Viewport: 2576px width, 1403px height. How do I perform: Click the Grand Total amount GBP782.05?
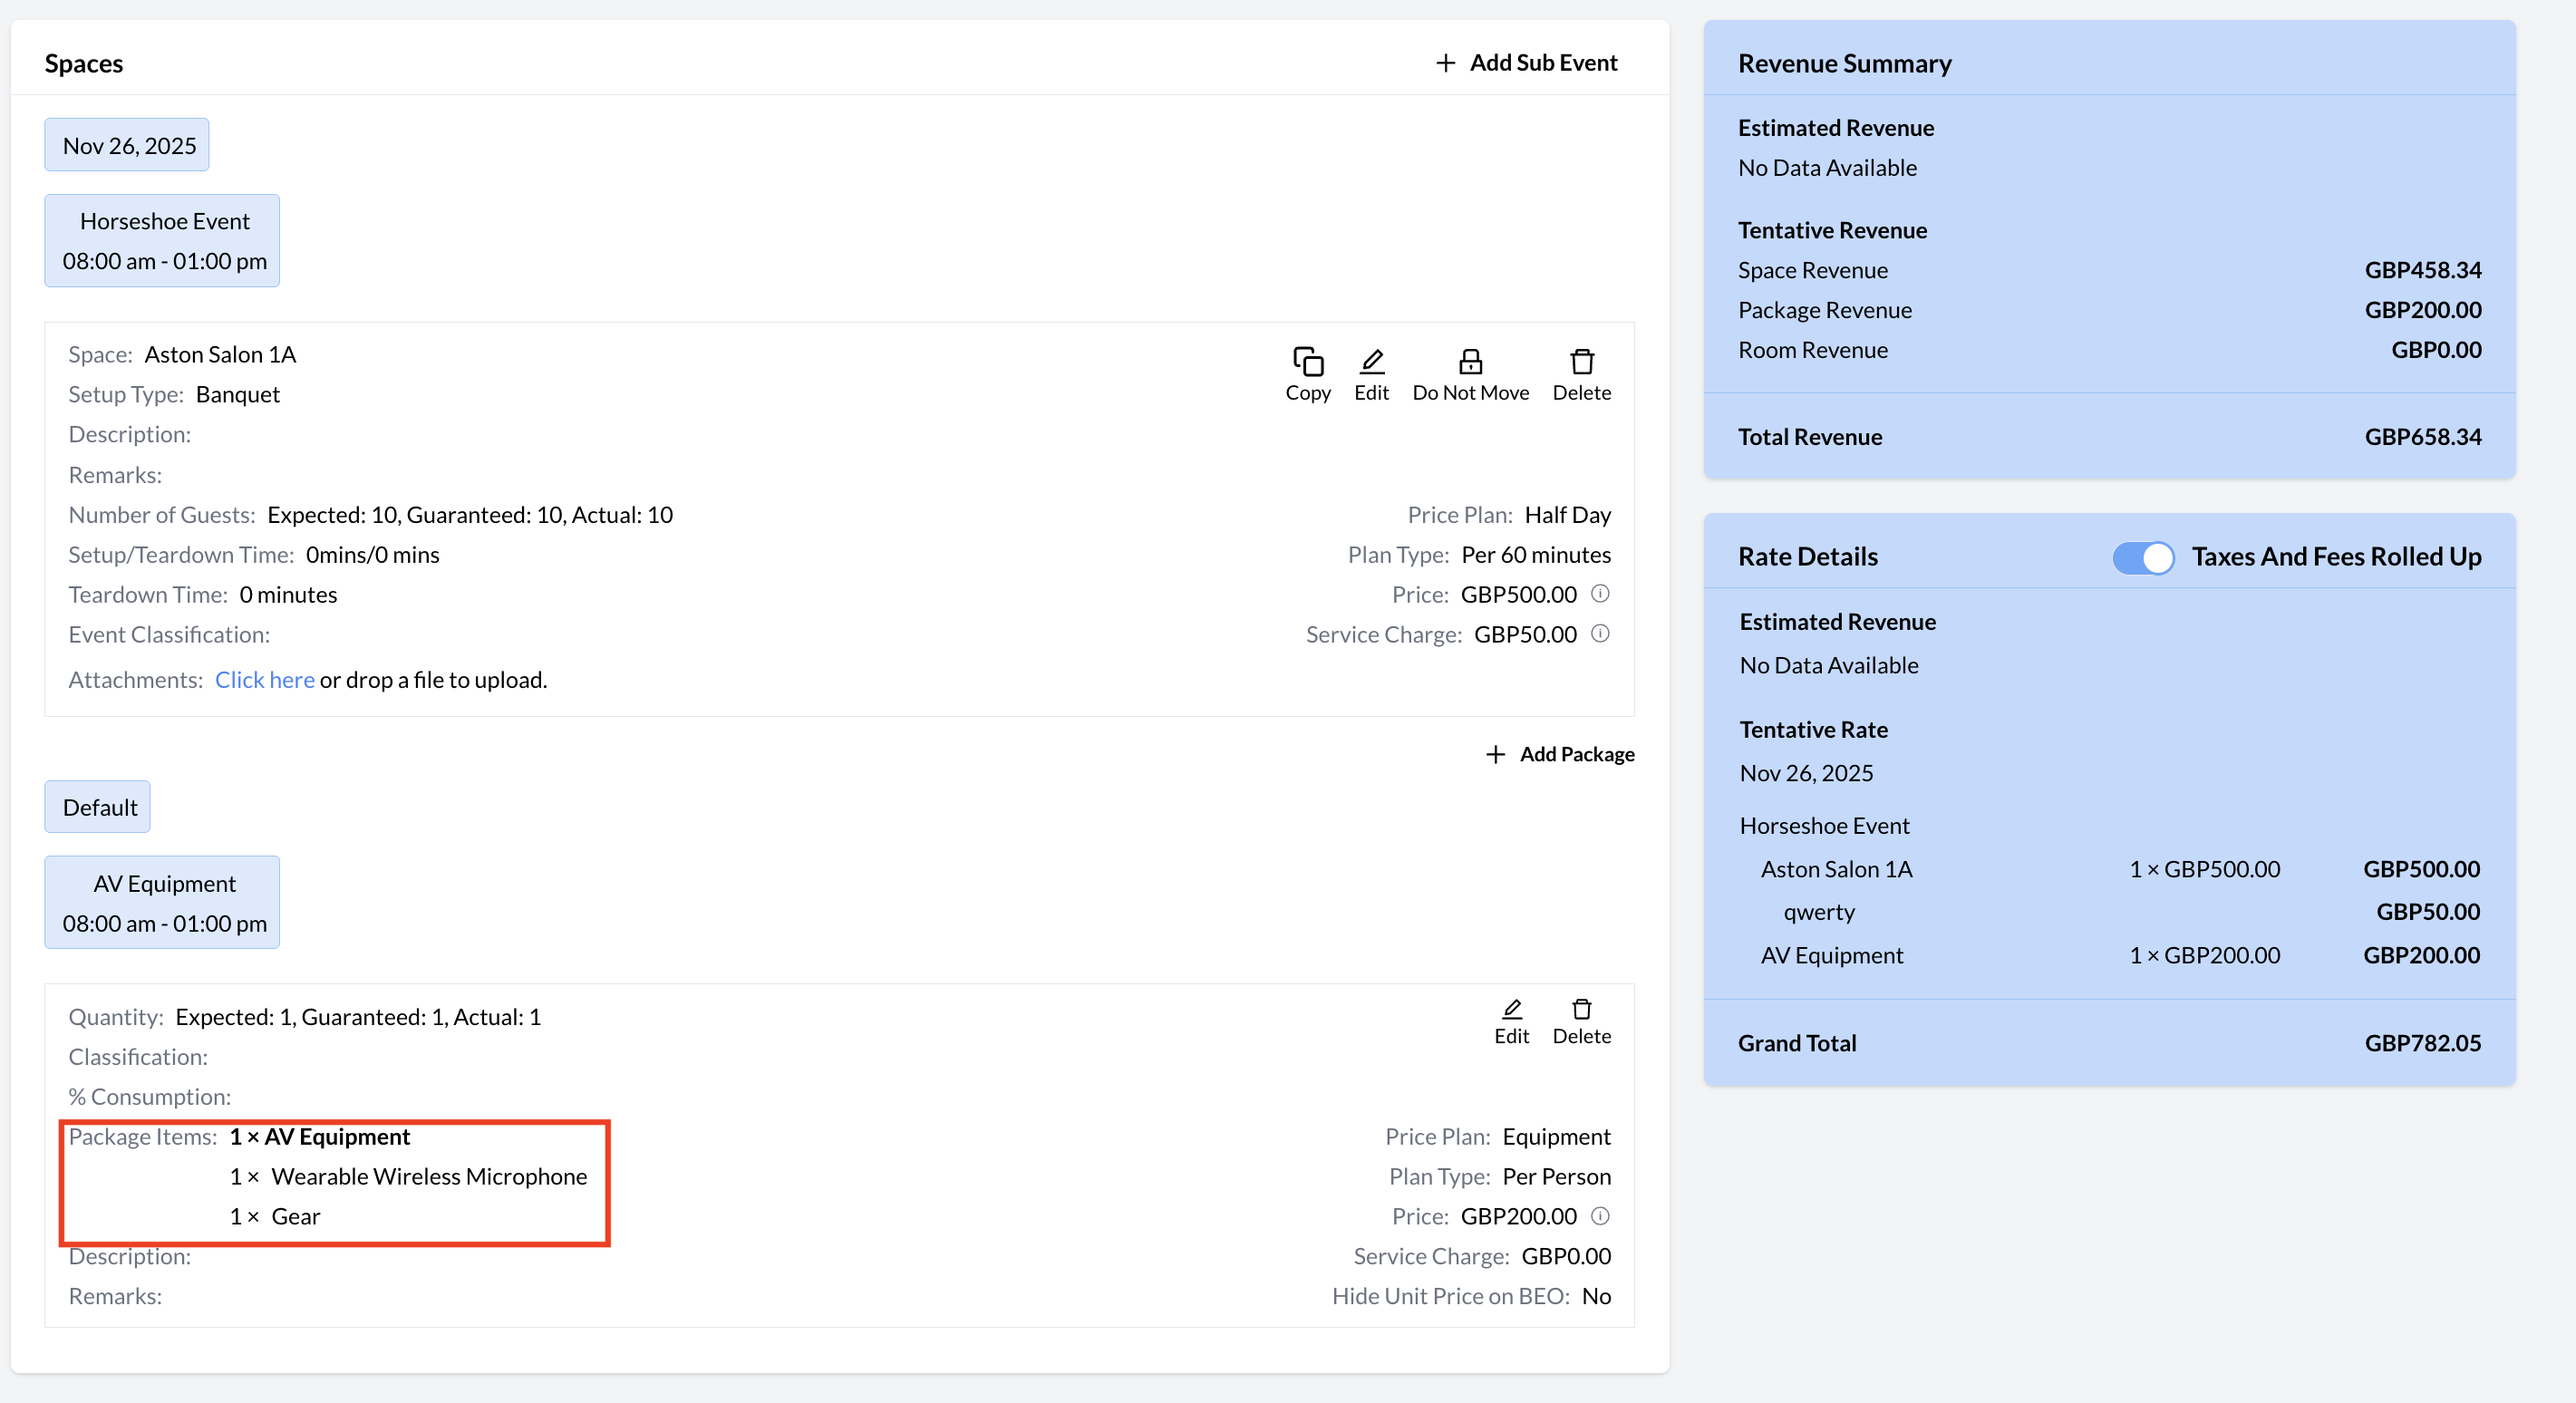click(2422, 1043)
